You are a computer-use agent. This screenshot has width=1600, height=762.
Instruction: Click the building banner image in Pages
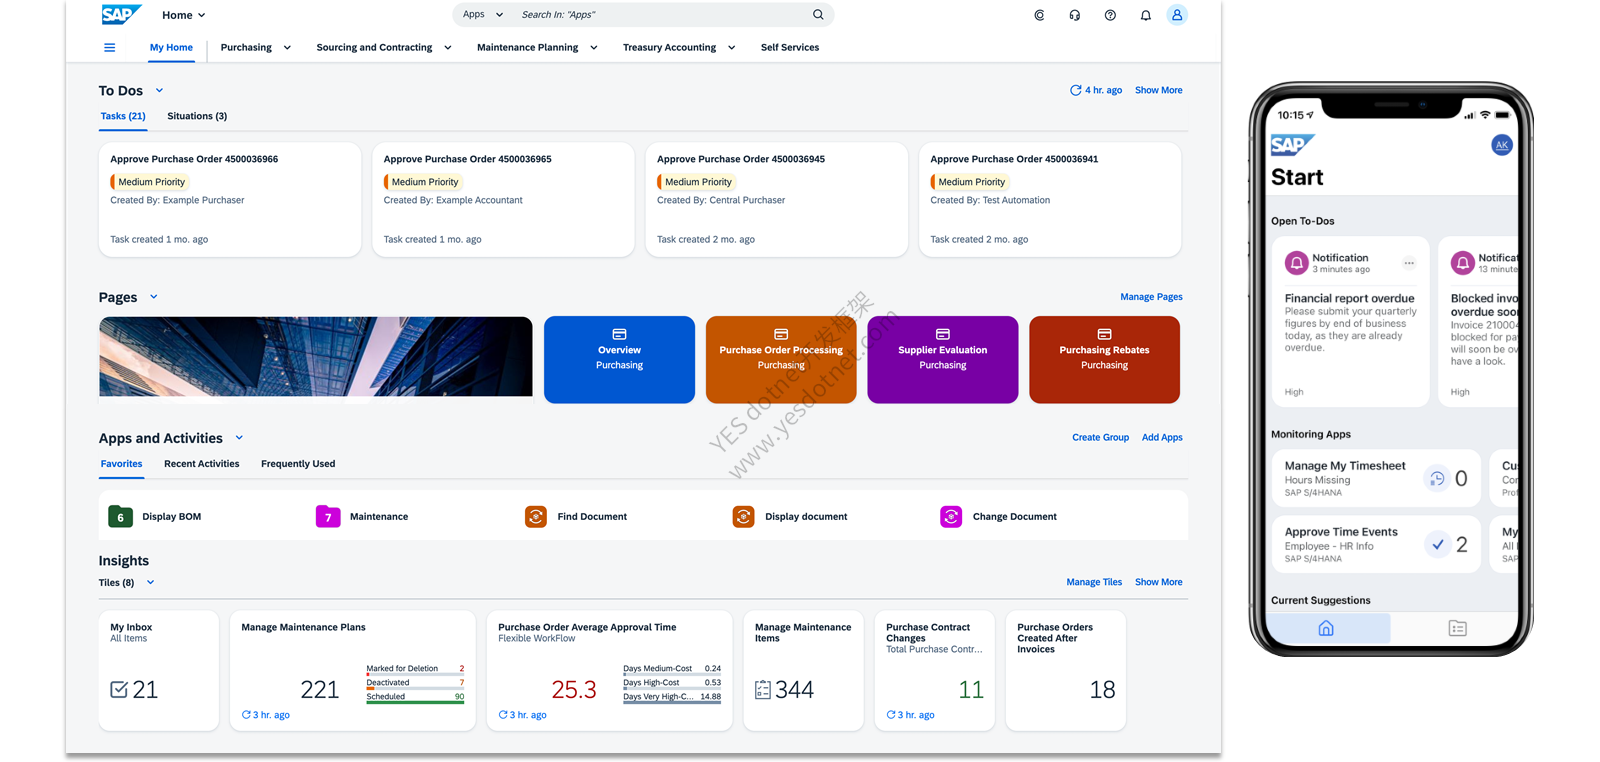[316, 357]
